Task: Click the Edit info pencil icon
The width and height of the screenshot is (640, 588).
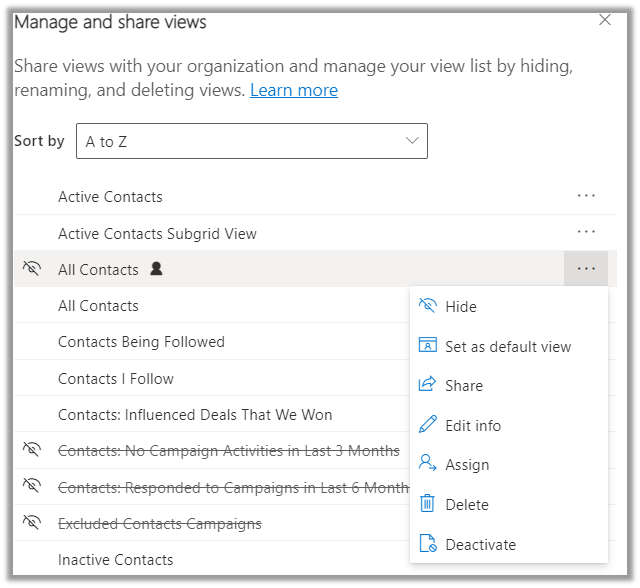Action: point(428,425)
